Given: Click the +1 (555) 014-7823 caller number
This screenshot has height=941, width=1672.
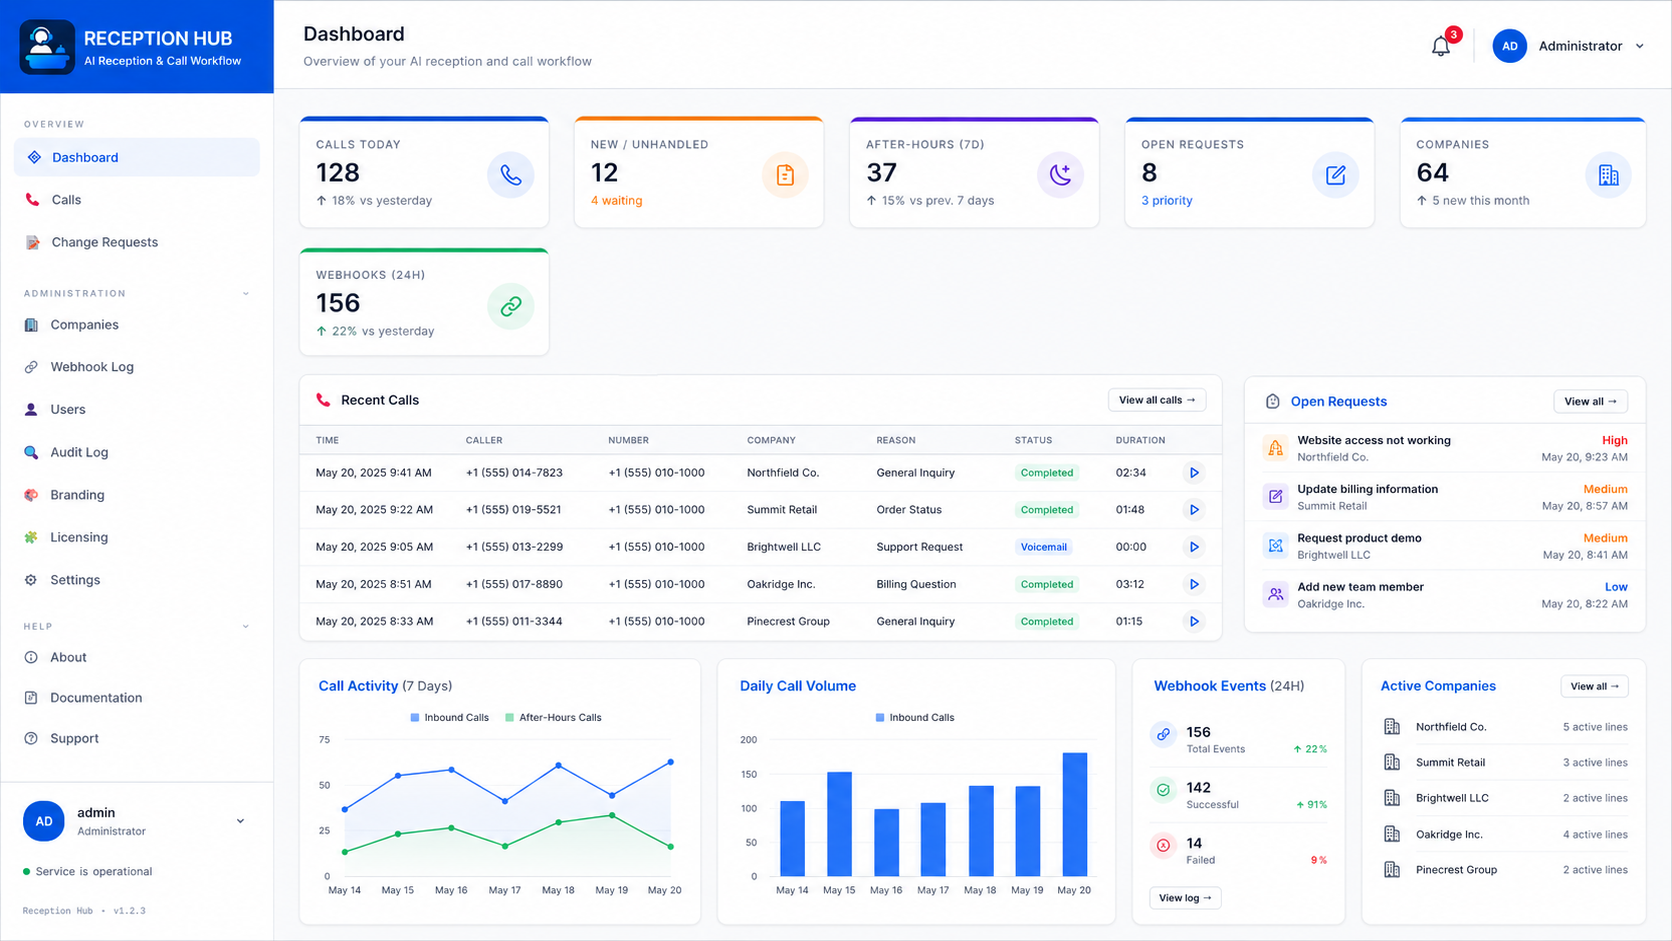Looking at the screenshot, I should 514,473.
